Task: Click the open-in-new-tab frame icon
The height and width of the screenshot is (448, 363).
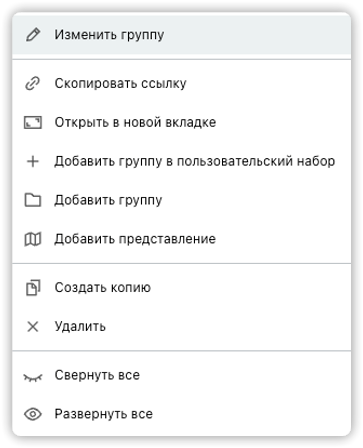Action: pyautogui.click(x=33, y=122)
